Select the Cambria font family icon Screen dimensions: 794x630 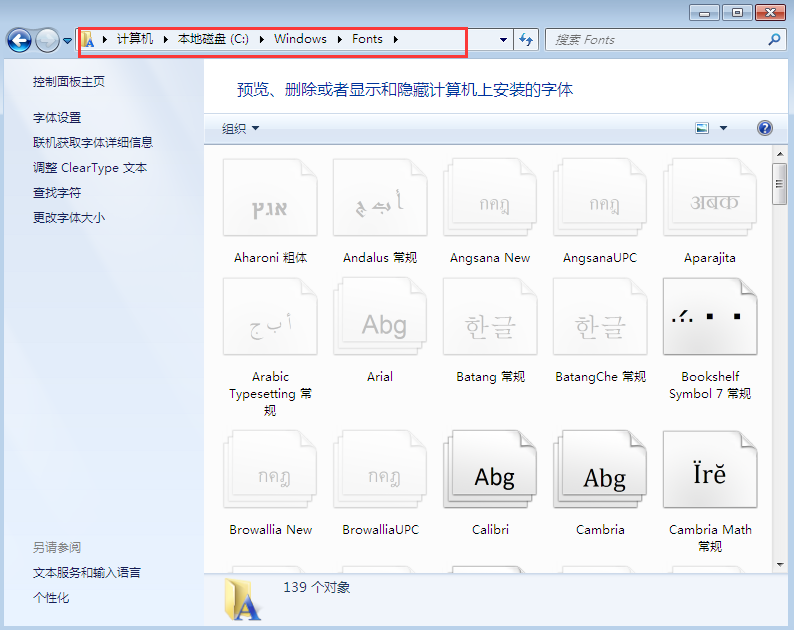(600, 469)
